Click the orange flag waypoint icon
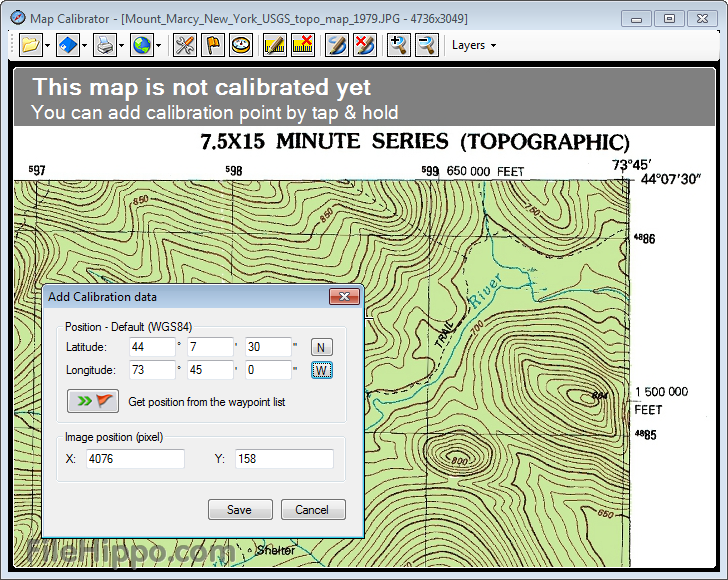Image resolution: width=728 pixels, height=580 pixels. (x=213, y=46)
